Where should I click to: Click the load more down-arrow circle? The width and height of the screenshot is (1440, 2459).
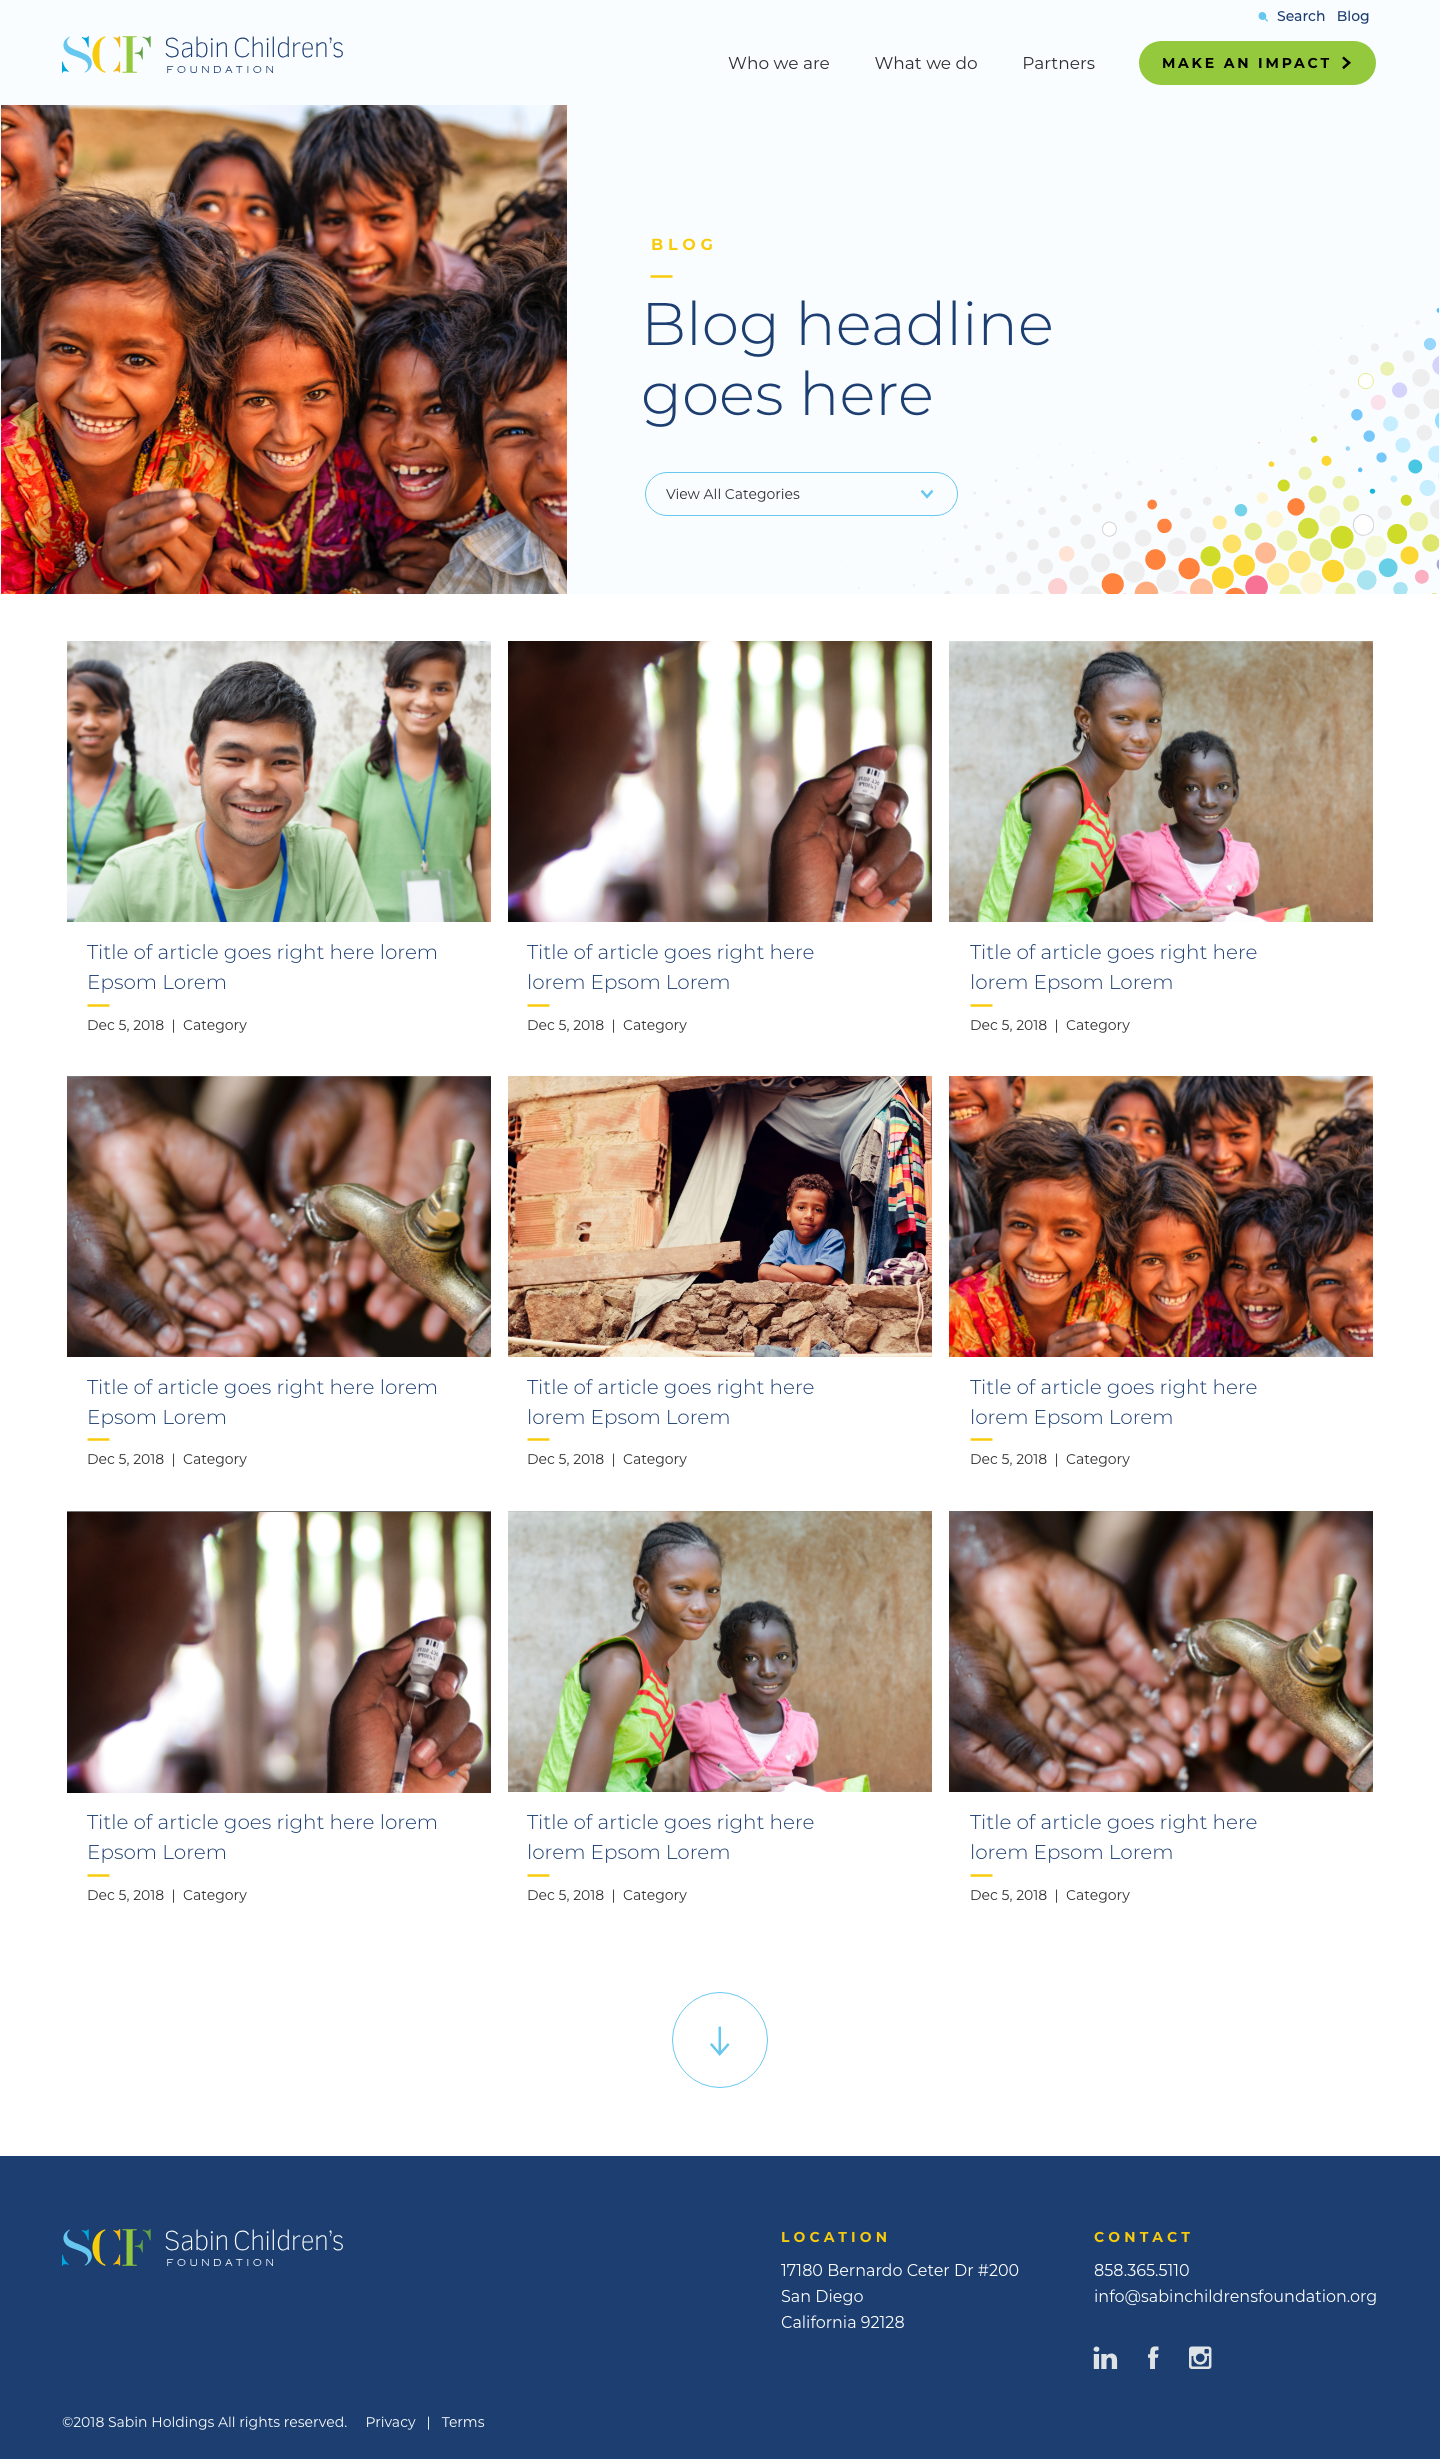(x=720, y=2040)
